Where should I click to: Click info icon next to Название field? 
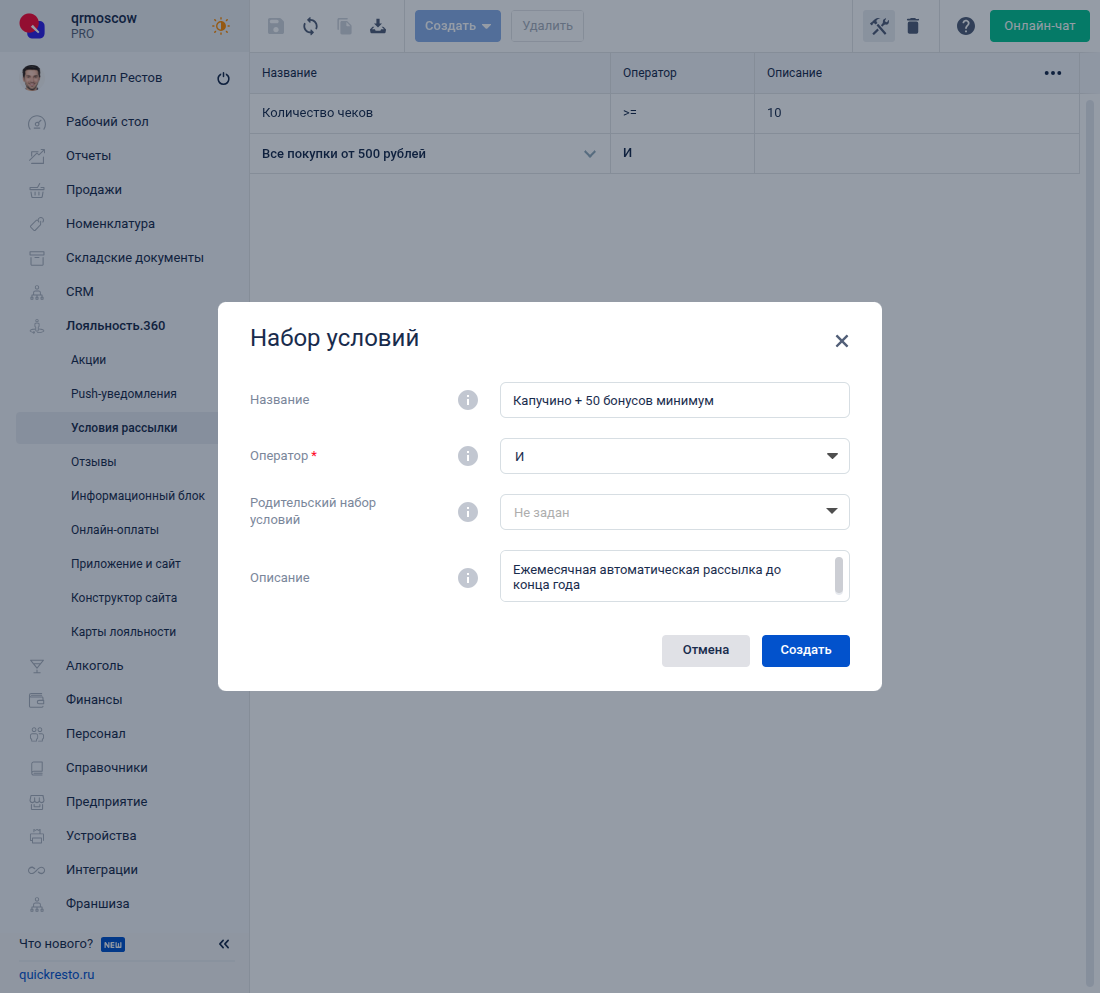coord(467,400)
